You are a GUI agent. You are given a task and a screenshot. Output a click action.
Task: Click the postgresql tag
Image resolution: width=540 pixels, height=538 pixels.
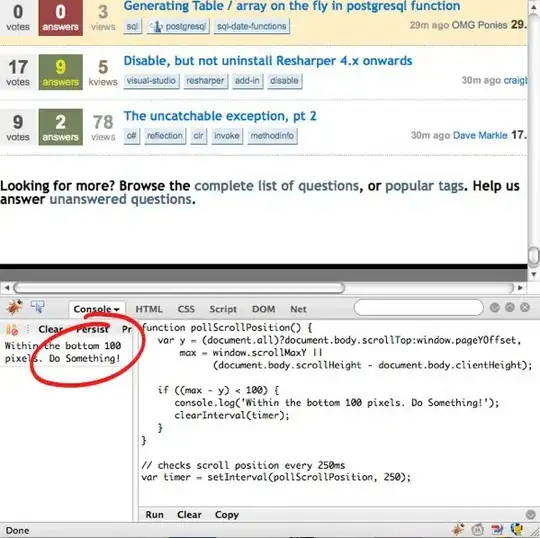178,26
